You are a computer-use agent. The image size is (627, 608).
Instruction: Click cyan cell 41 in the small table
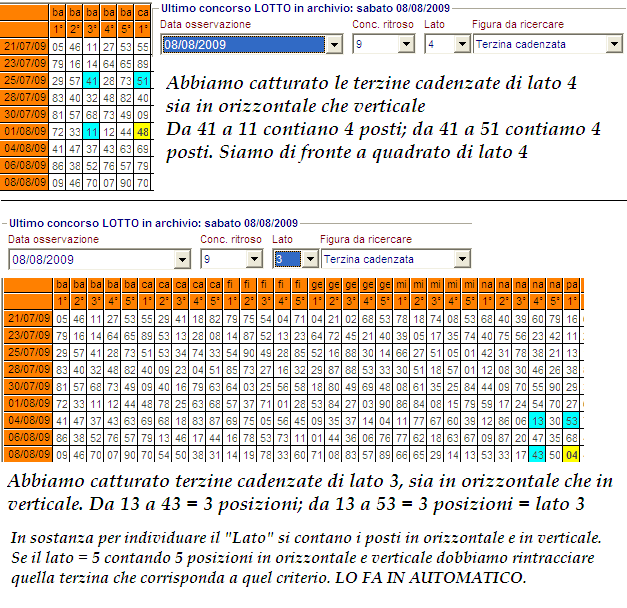point(92,81)
